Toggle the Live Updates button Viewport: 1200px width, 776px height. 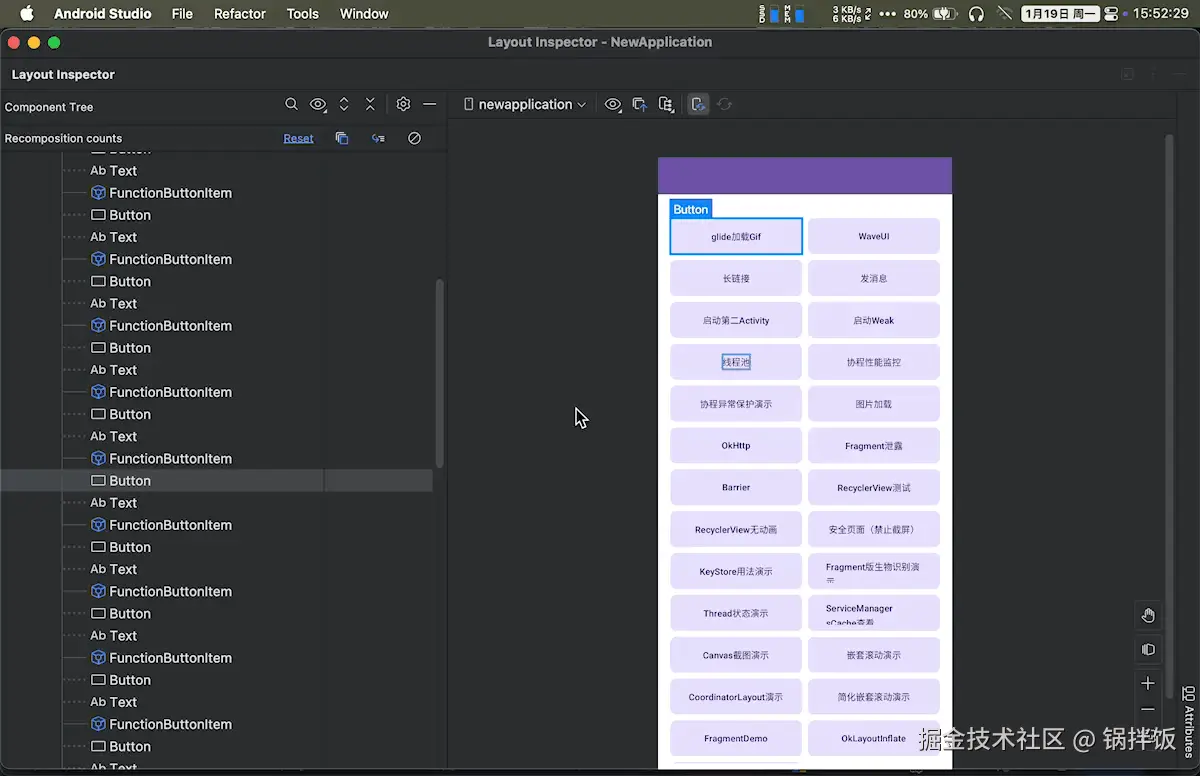[x=698, y=104]
